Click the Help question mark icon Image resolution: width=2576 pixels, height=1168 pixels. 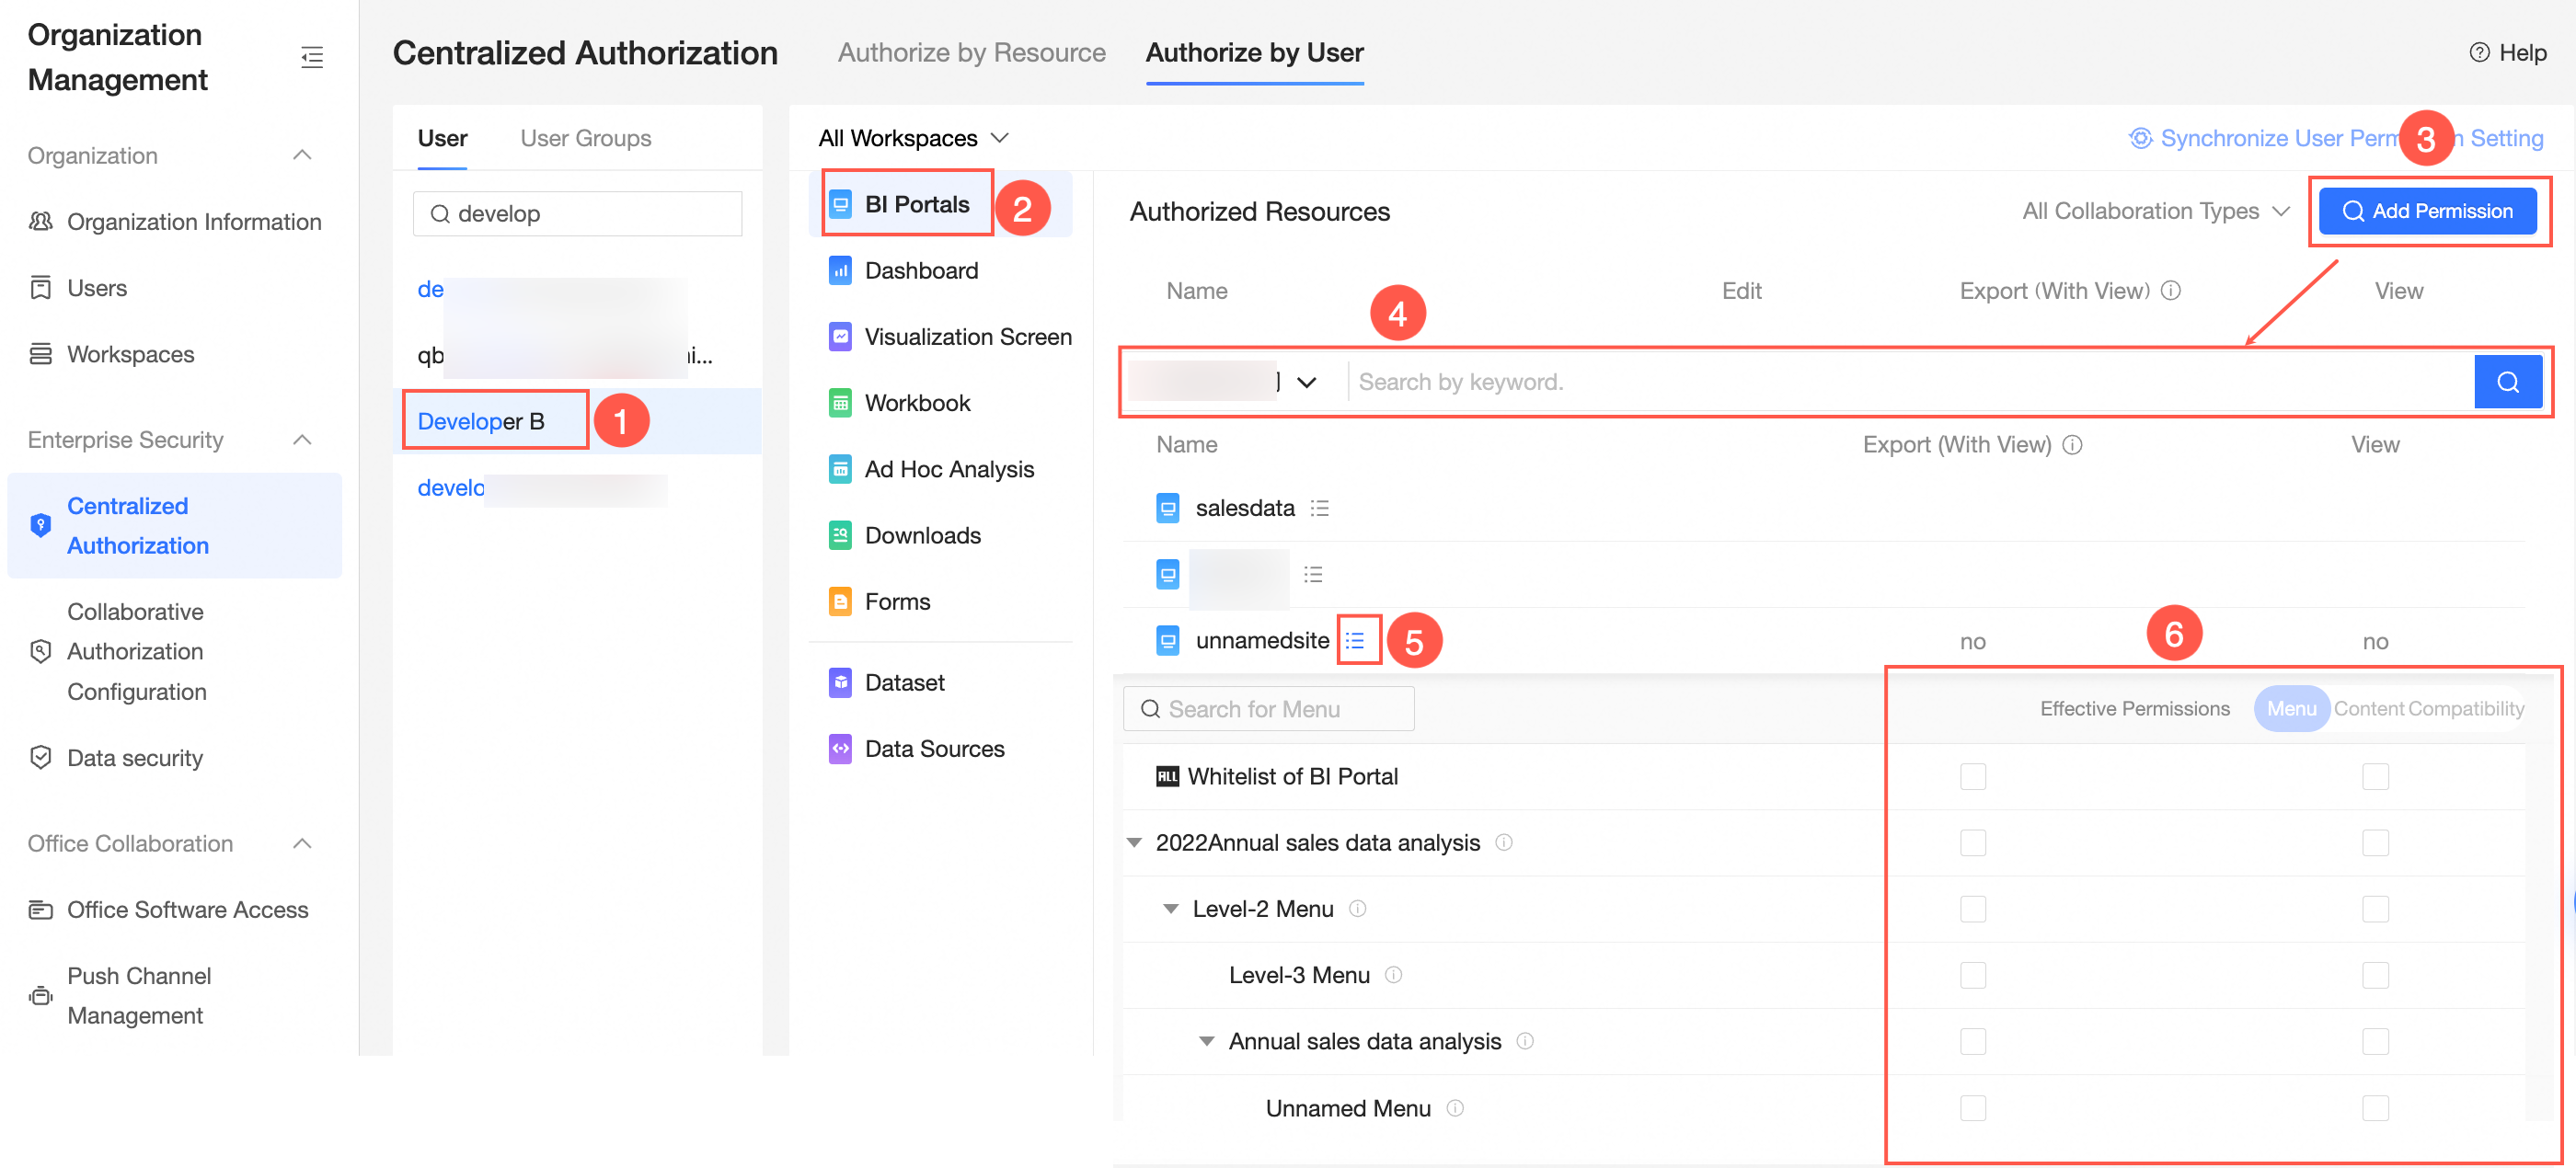pos(2479,53)
